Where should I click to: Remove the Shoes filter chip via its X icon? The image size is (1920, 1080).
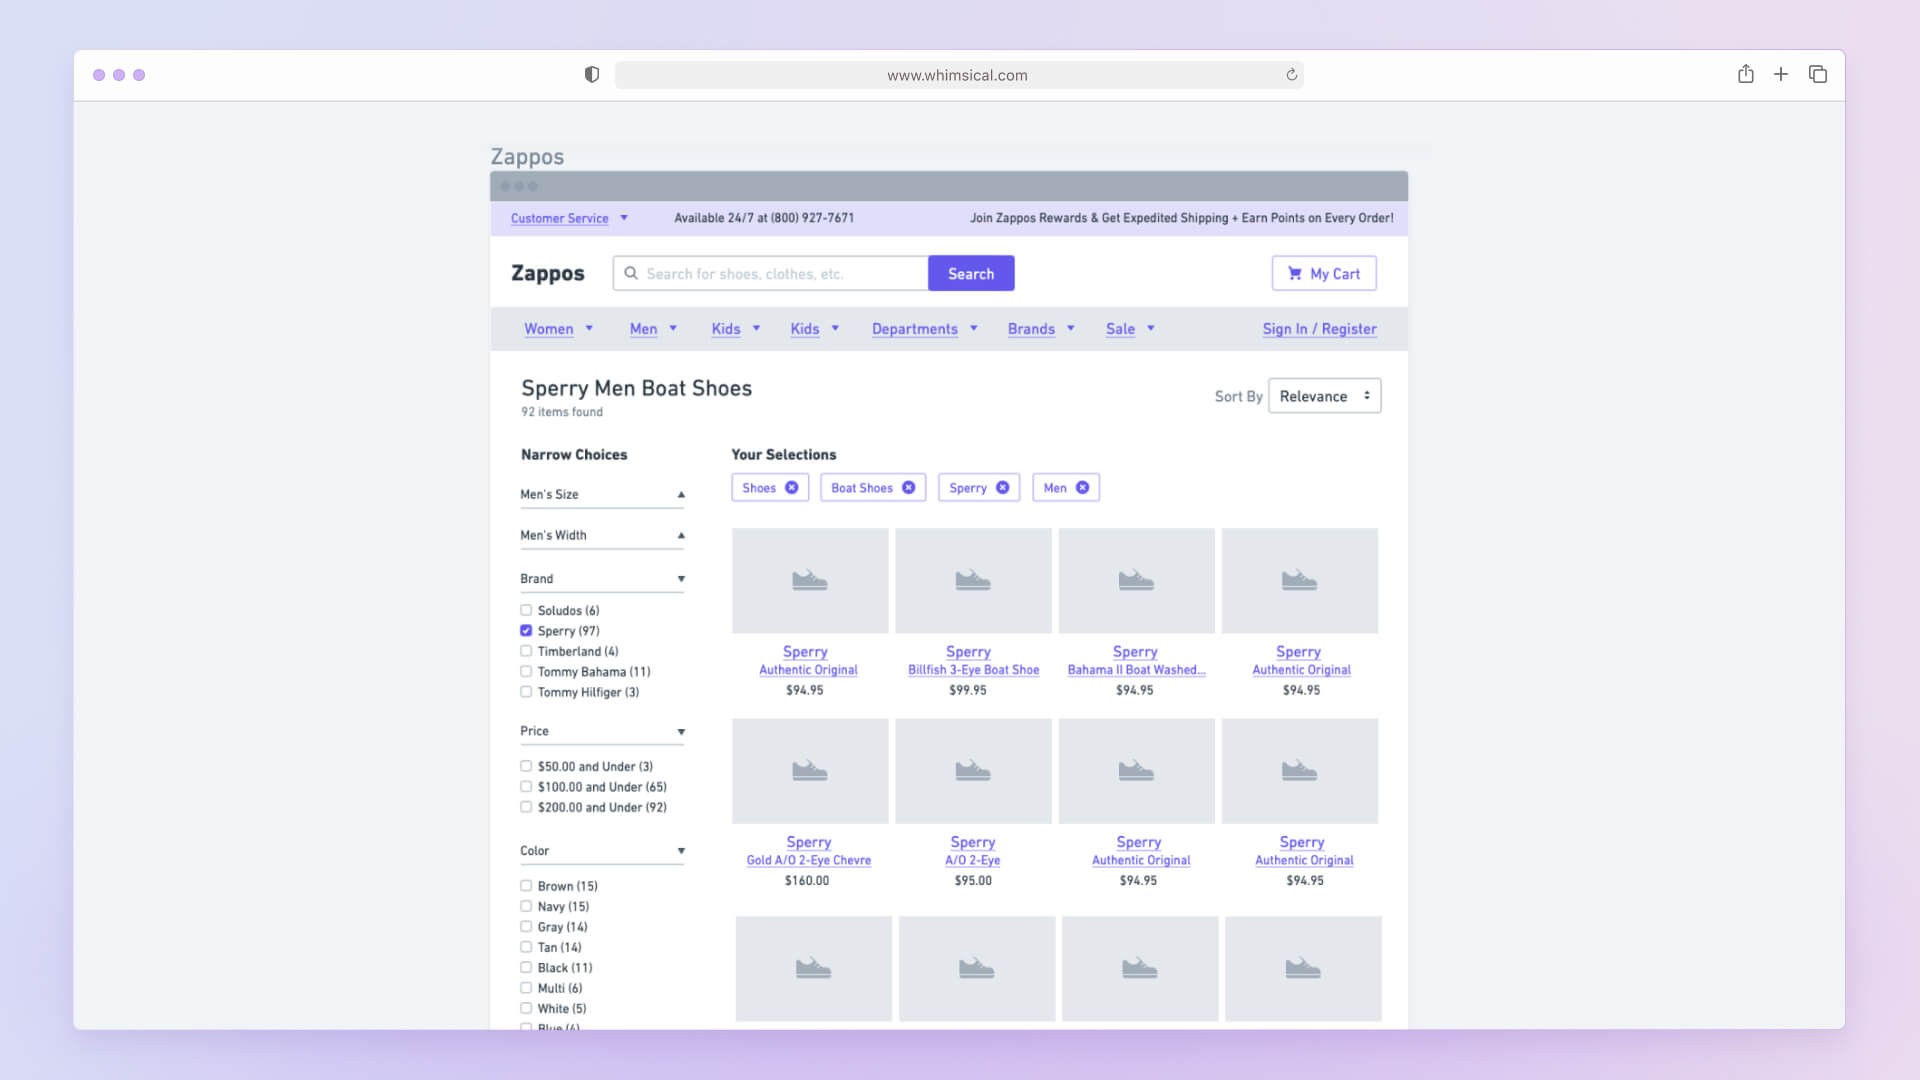coord(791,487)
